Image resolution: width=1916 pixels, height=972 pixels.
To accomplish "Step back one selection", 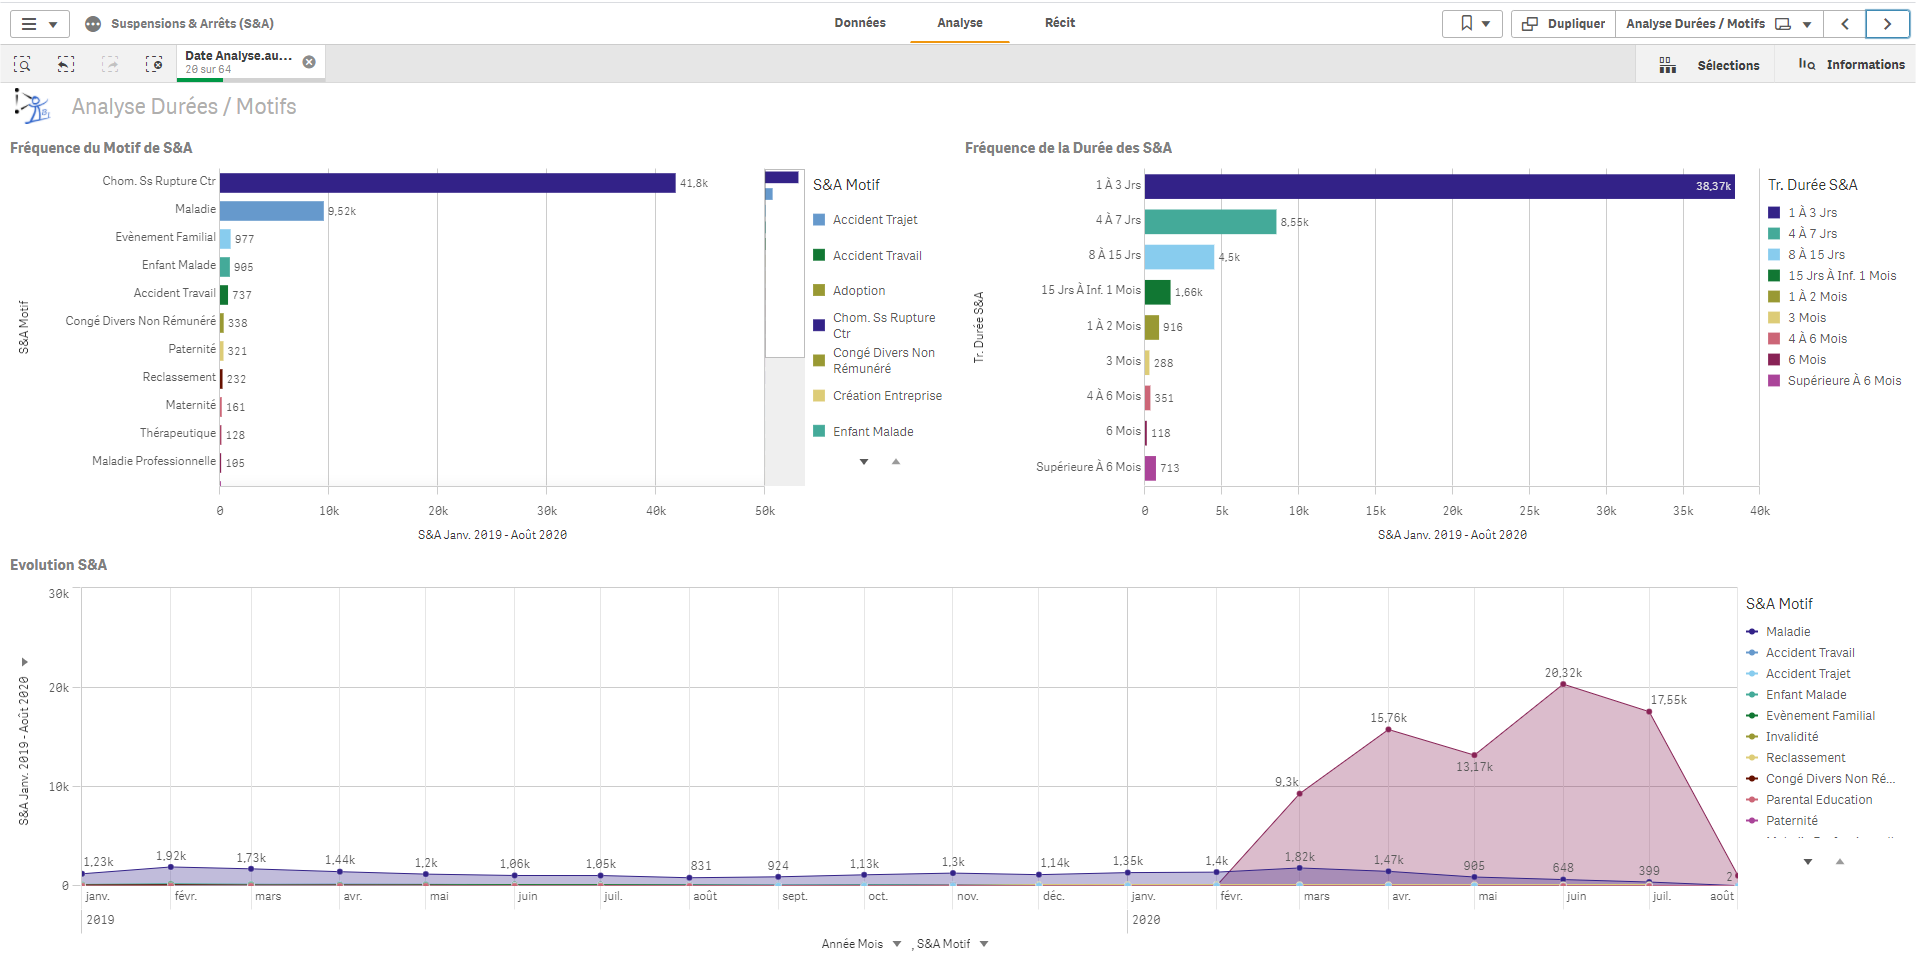I will point(66,64).
